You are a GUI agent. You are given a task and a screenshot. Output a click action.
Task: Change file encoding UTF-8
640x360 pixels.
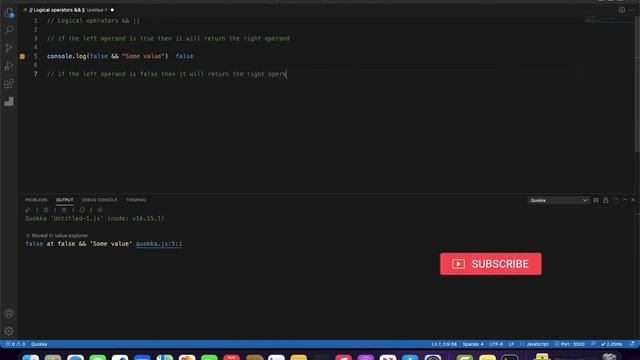point(496,344)
